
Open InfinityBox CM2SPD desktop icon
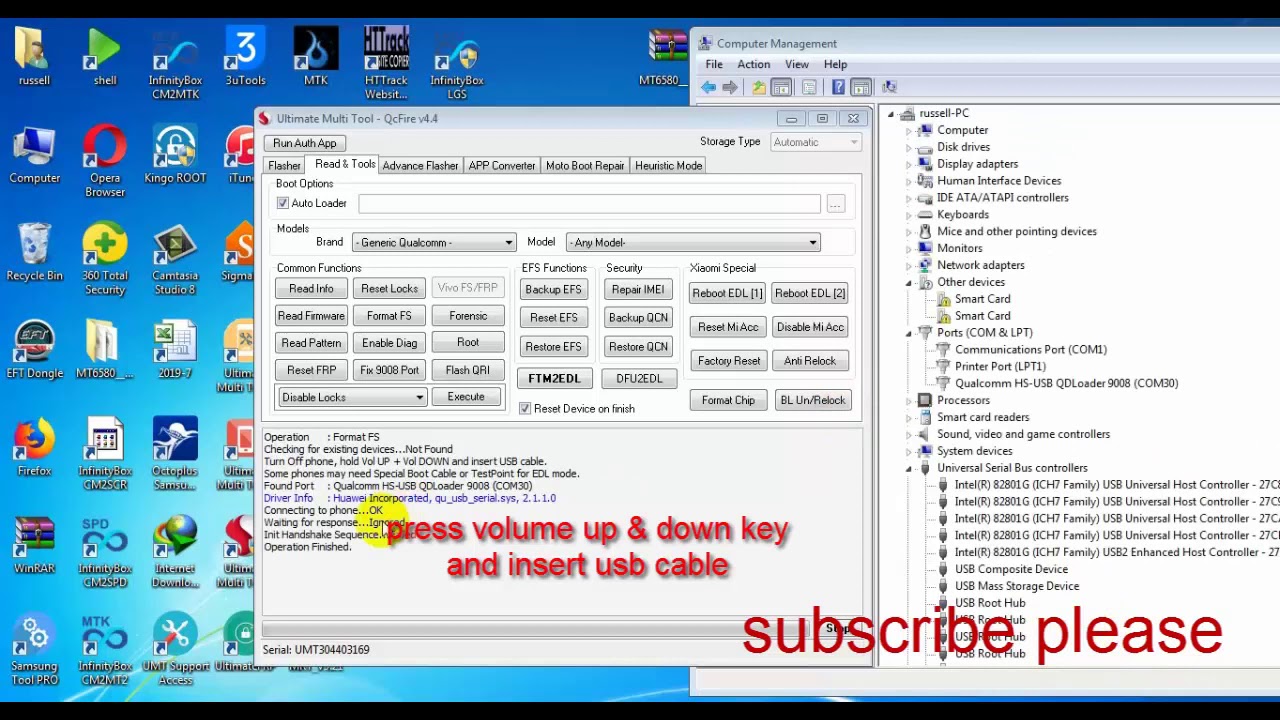coord(104,551)
